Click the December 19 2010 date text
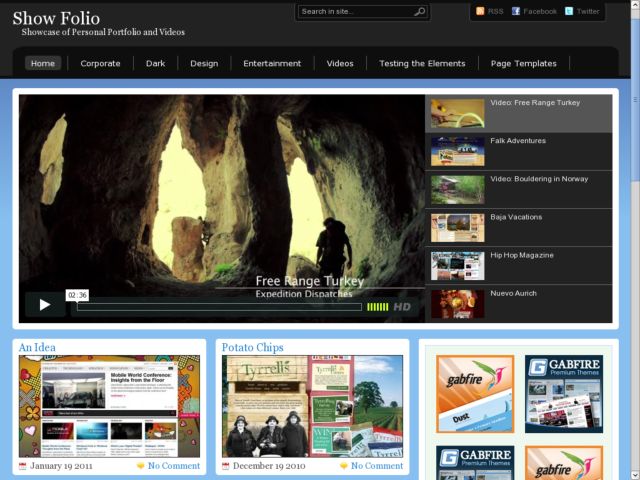Viewport: 640px width, 480px height. tap(269, 466)
